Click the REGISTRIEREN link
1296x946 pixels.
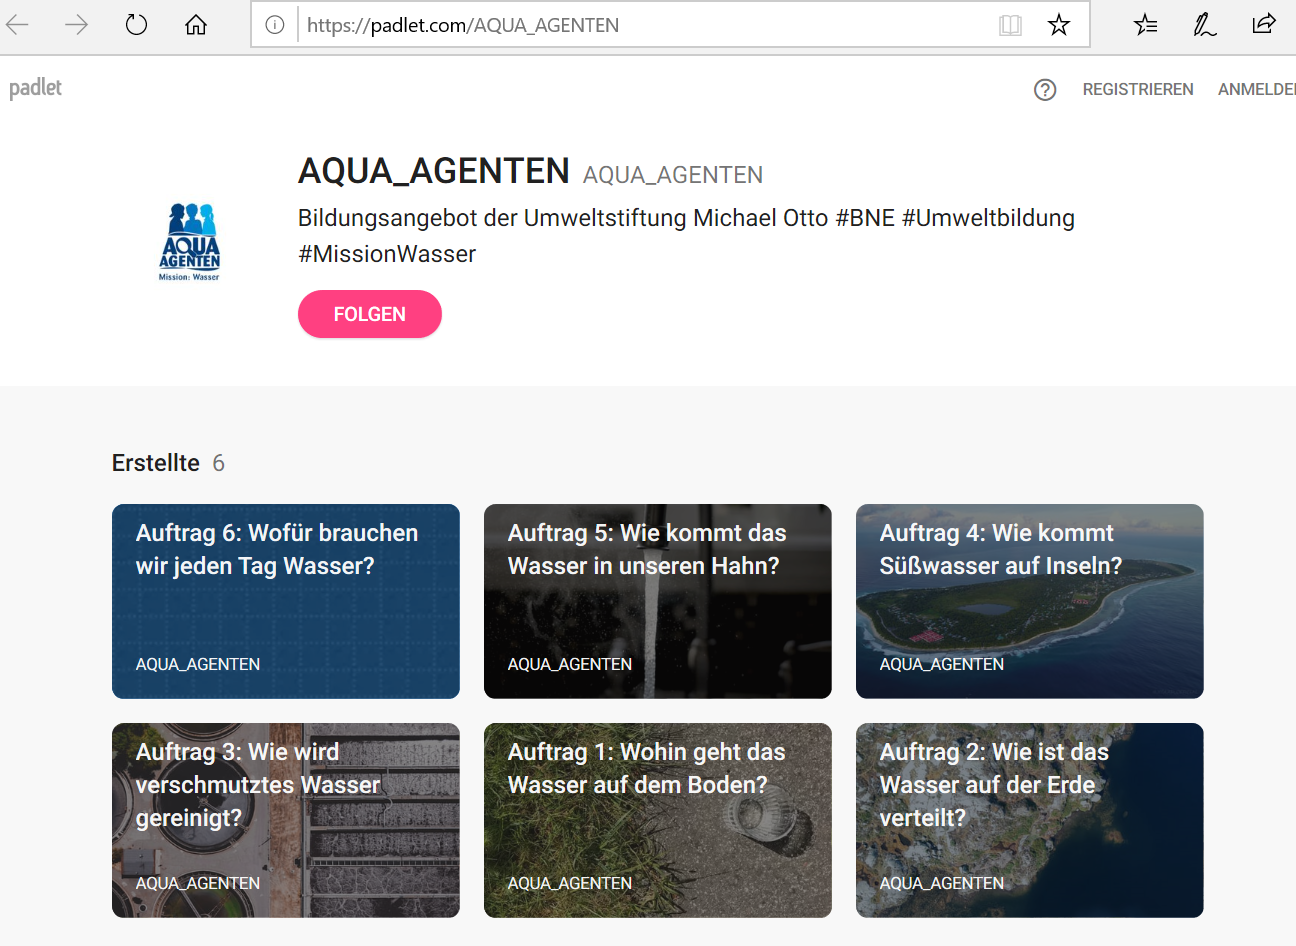1138,90
